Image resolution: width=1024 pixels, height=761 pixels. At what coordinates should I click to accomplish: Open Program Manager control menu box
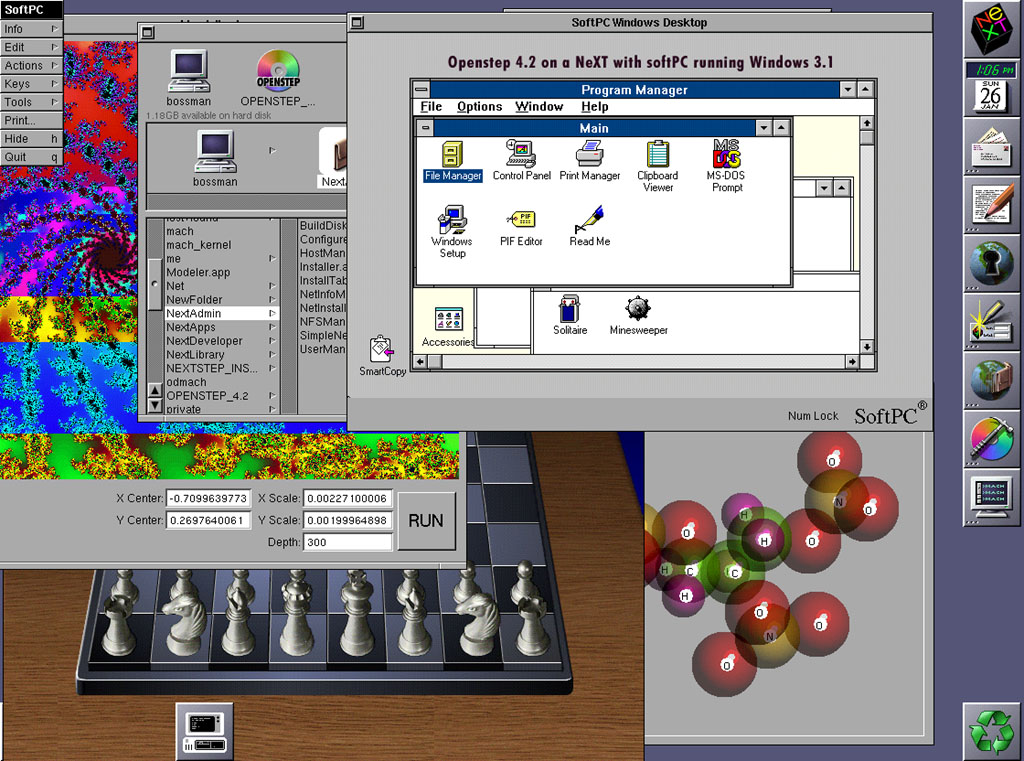pos(421,89)
